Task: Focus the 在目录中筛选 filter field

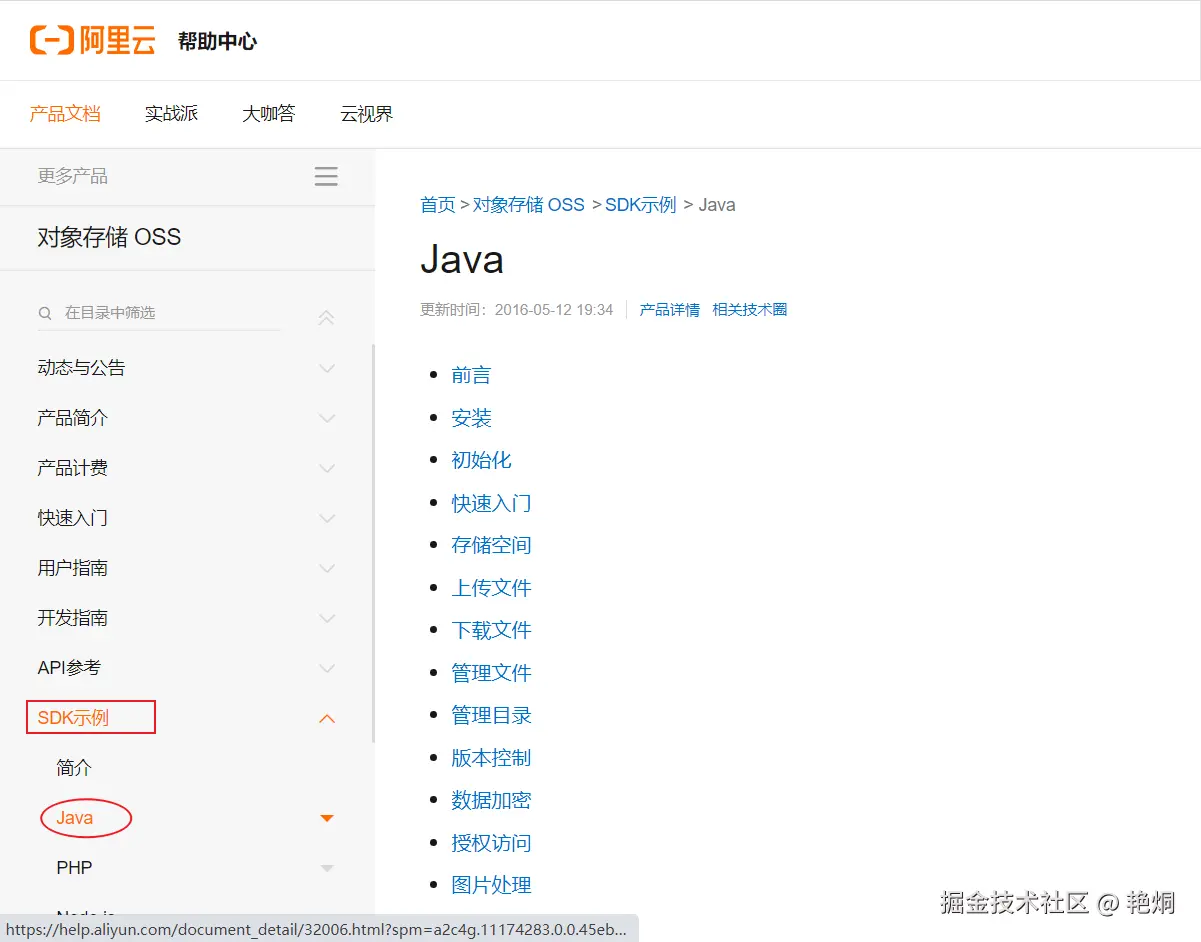Action: click(159, 313)
